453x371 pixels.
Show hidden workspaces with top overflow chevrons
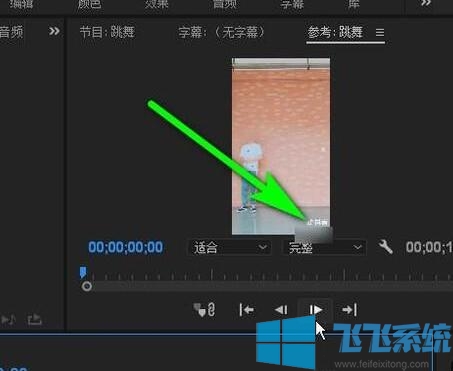tap(426, 3)
